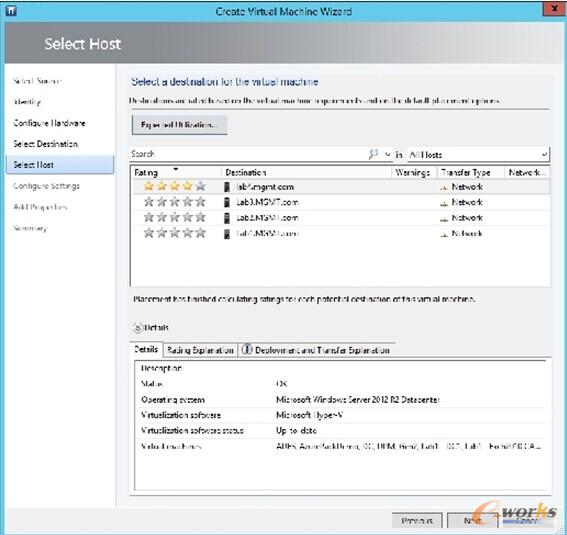Click into the Search hosts field
The height and width of the screenshot is (535, 567).
[248, 154]
